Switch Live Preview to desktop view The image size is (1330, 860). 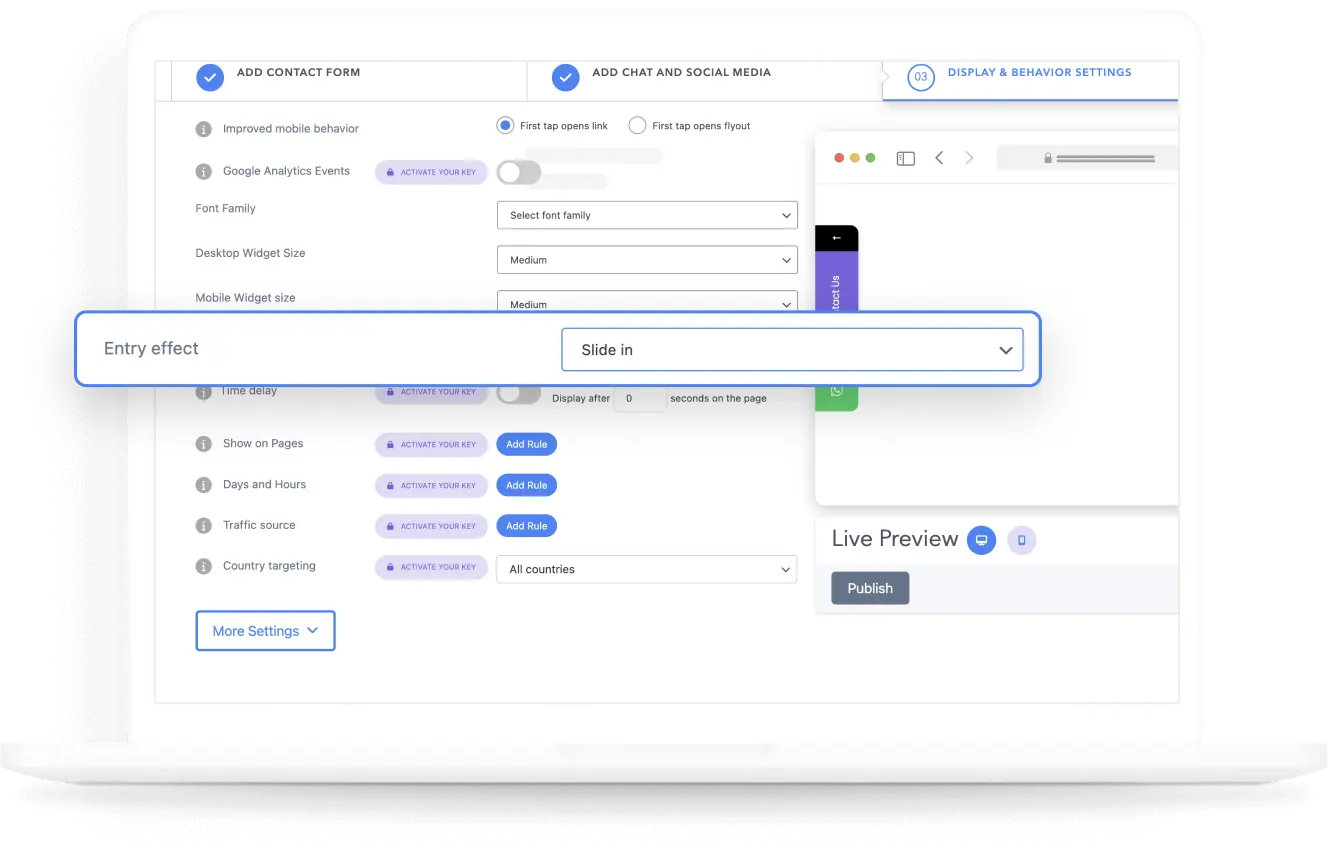coord(981,540)
